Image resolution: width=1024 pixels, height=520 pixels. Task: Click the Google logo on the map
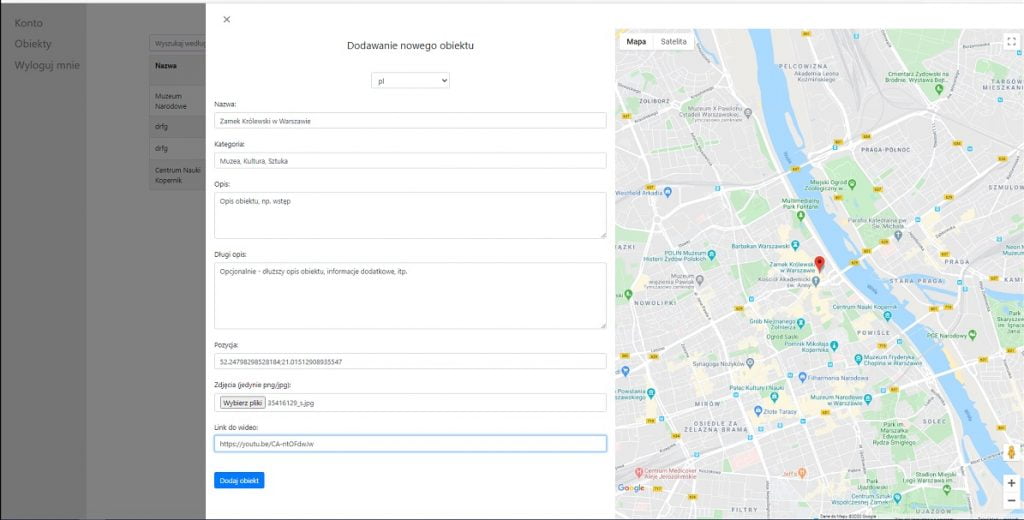point(631,488)
